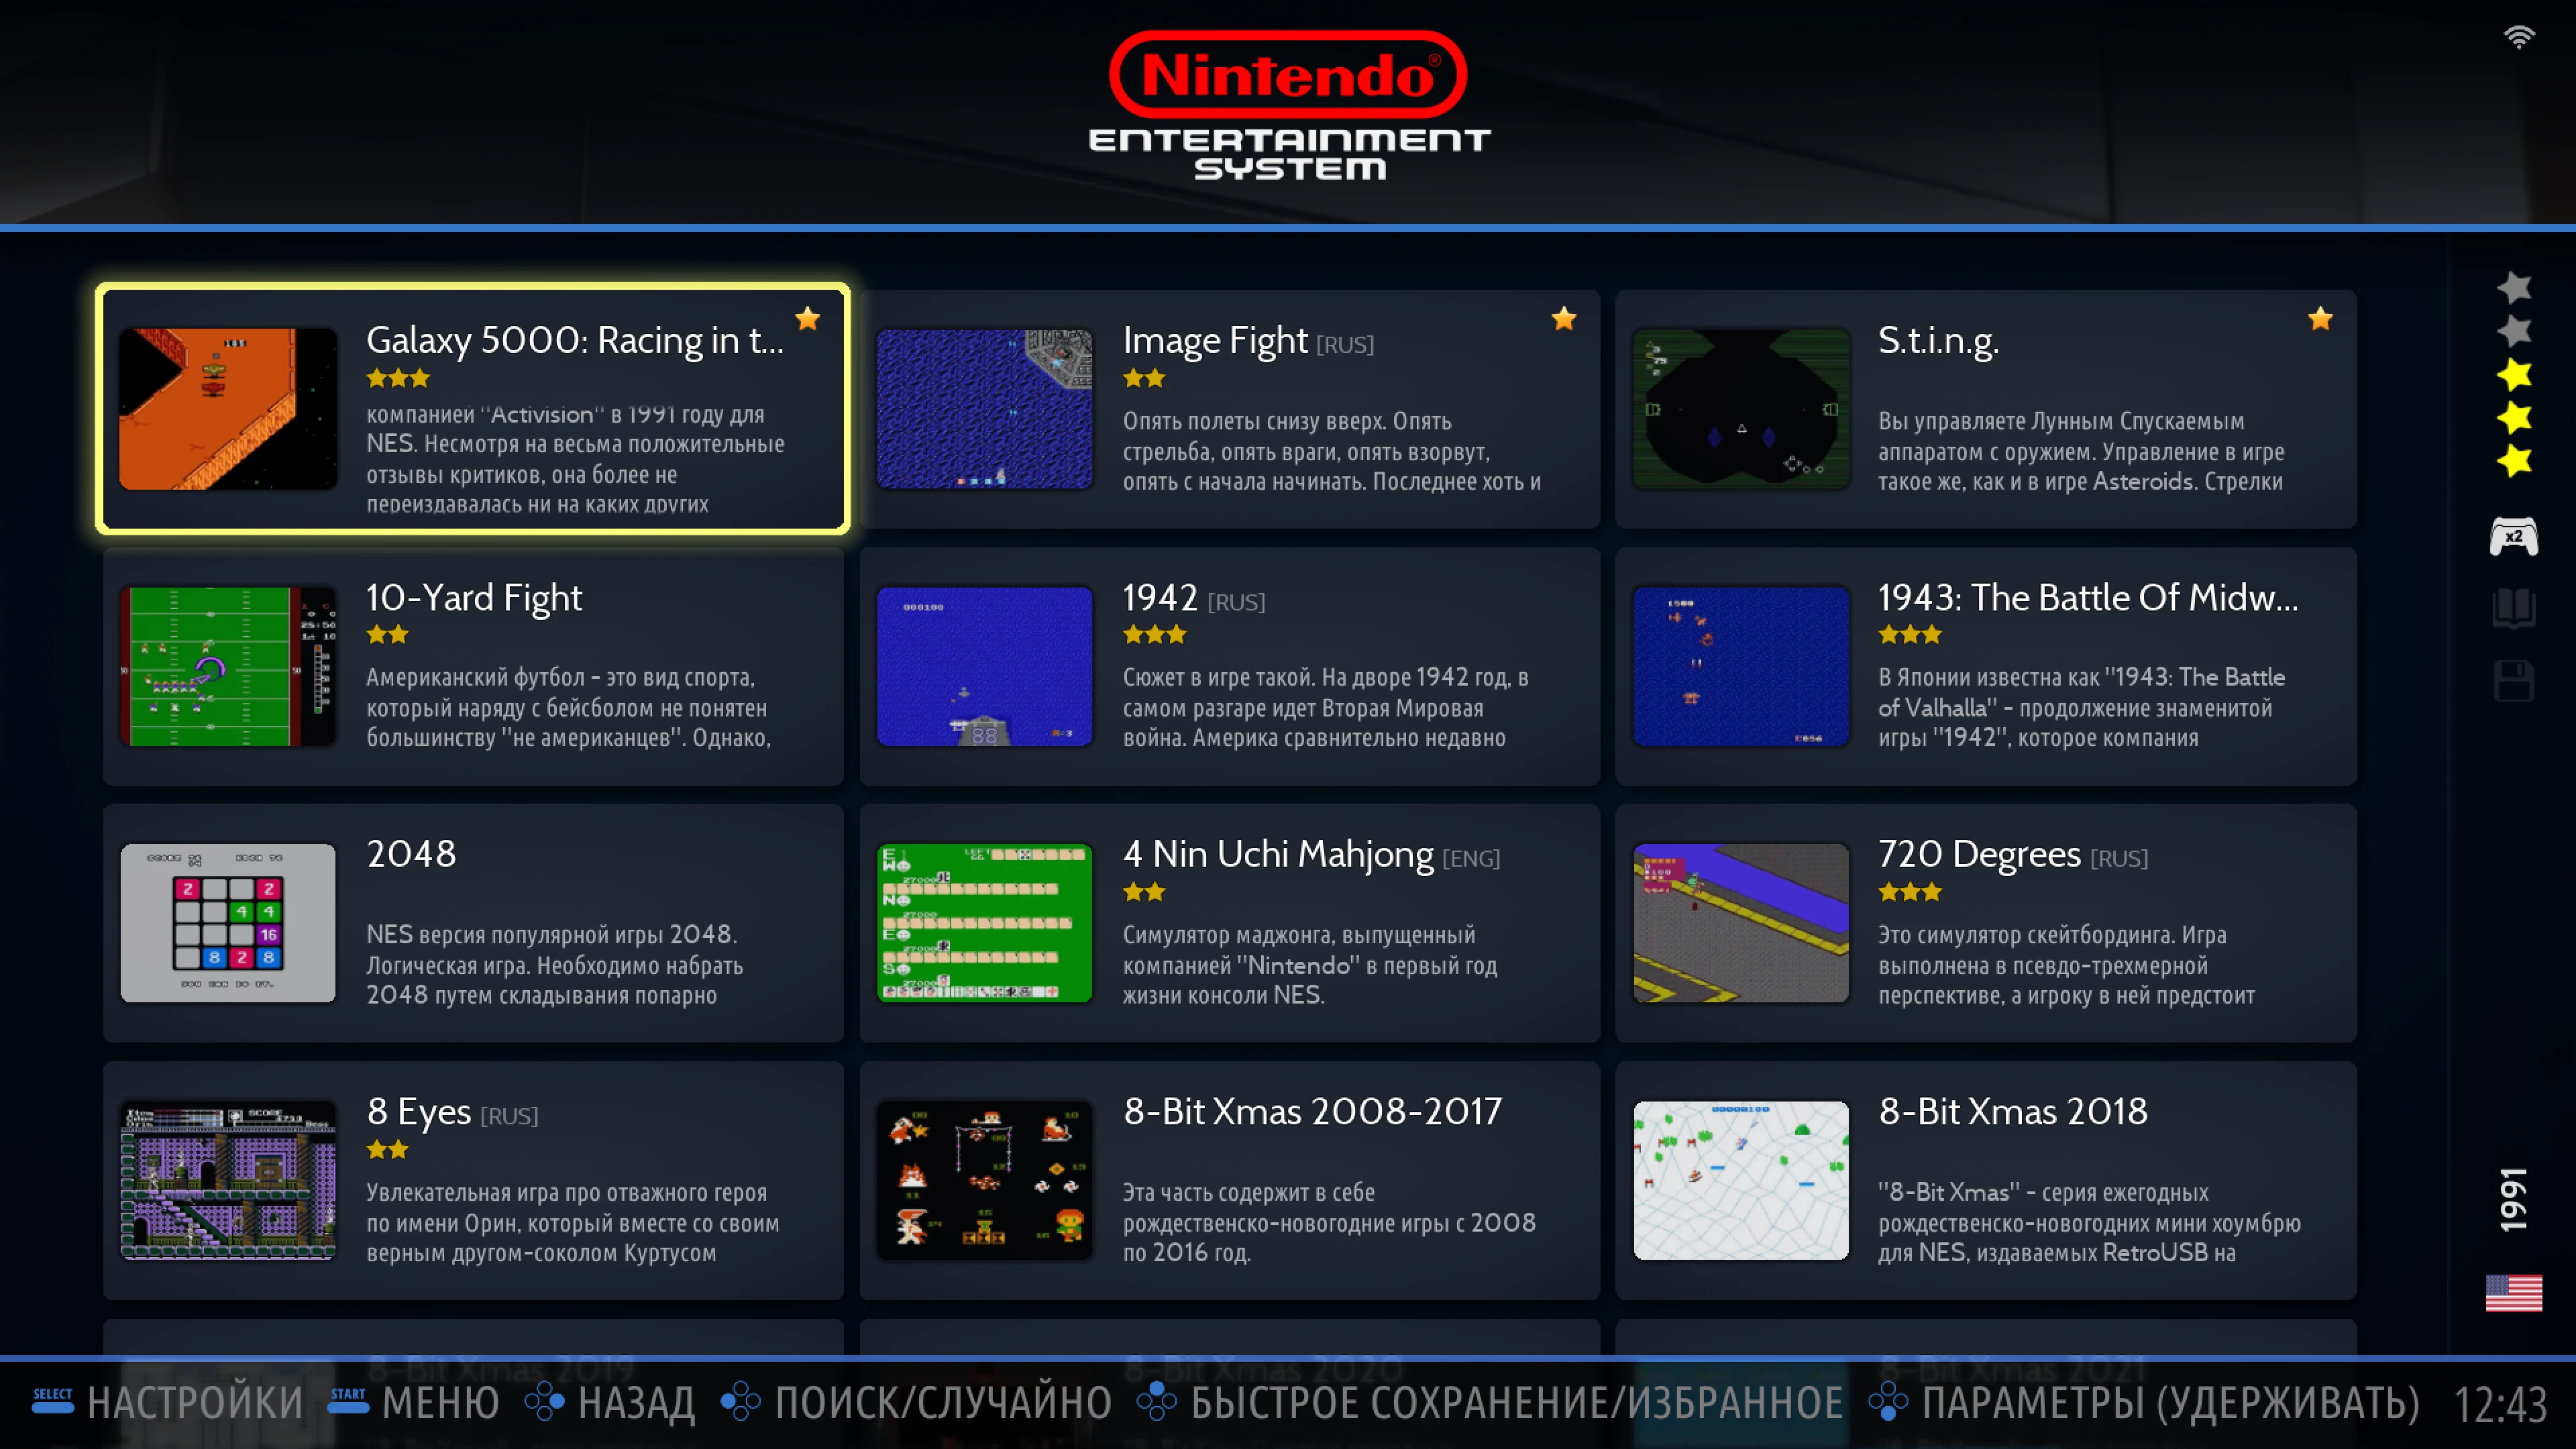Select the 2048 title
This screenshot has width=2576, height=1449.
point(411,854)
